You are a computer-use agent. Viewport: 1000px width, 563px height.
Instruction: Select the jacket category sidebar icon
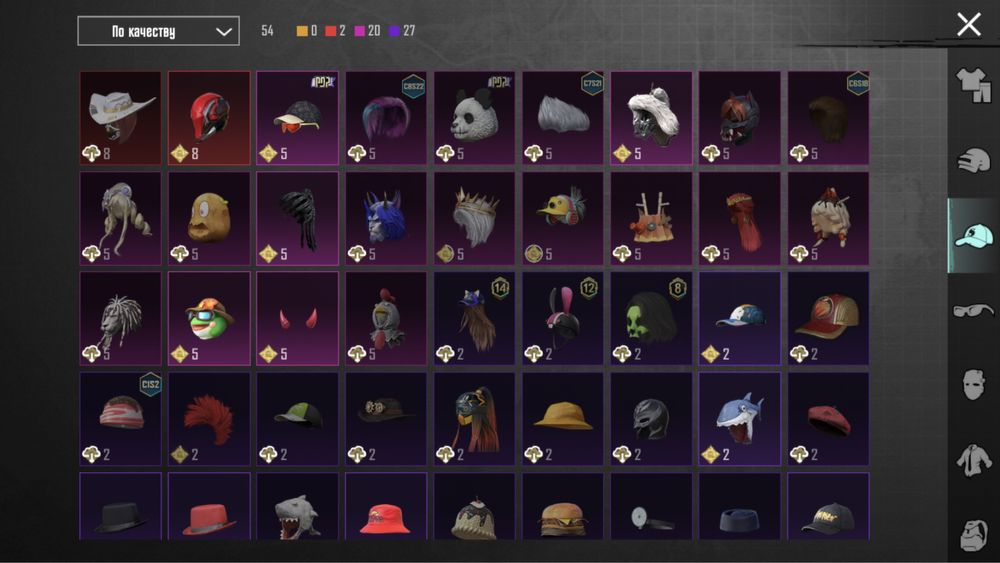[x=973, y=460]
